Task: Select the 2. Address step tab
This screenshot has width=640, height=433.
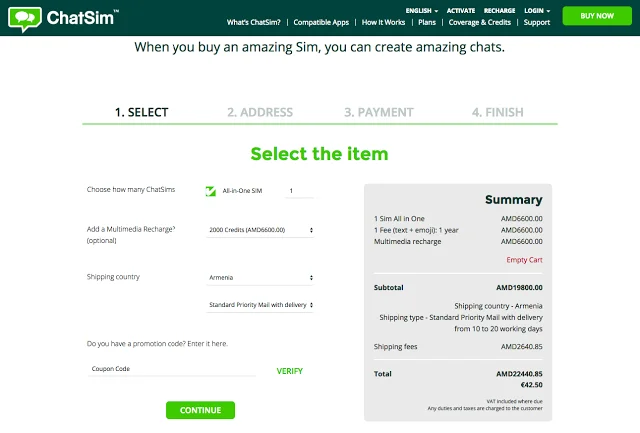Action: coord(259,112)
